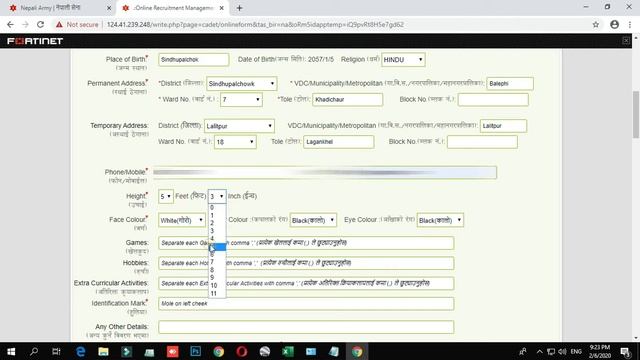Viewport: 640px width, 360px height.
Task: Click the Identification Mark field
Action: pyautogui.click(x=306, y=304)
